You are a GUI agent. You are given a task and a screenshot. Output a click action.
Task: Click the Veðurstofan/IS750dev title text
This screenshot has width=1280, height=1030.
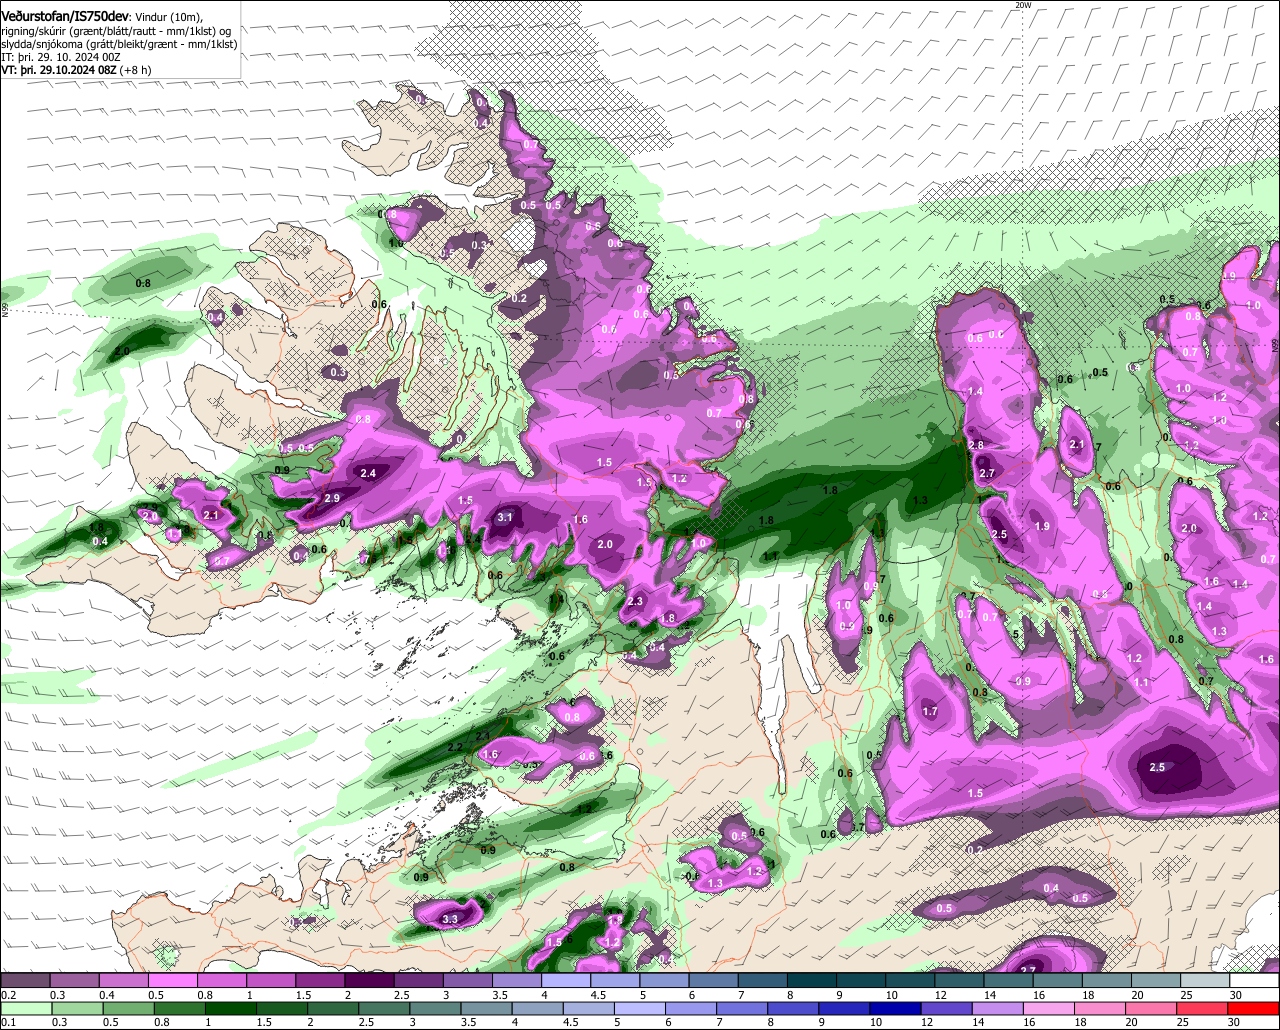[x=65, y=16]
